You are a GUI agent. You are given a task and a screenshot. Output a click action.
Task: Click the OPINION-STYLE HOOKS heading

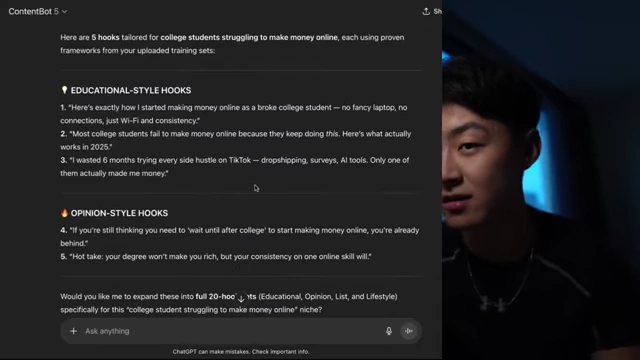click(x=119, y=213)
